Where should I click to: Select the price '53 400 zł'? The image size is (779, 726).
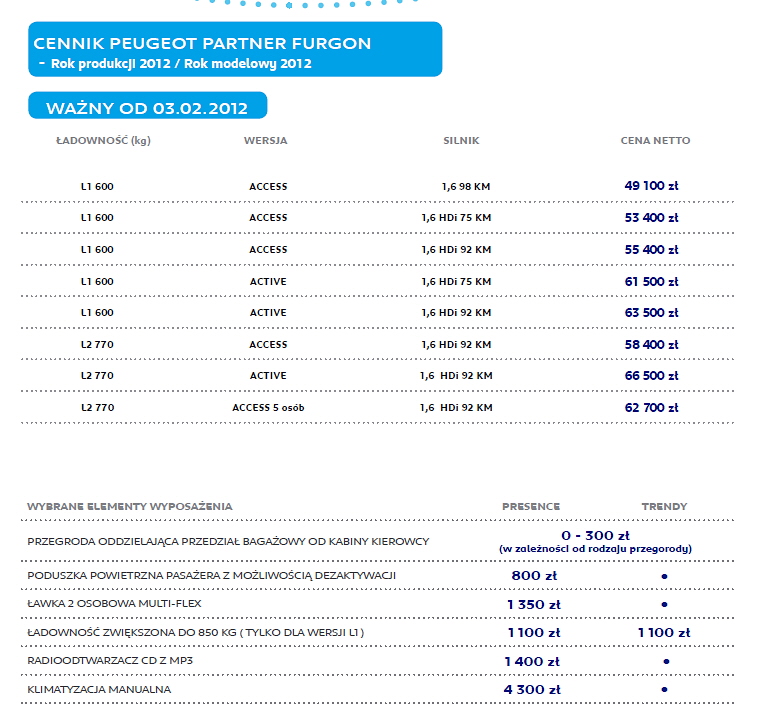651,218
